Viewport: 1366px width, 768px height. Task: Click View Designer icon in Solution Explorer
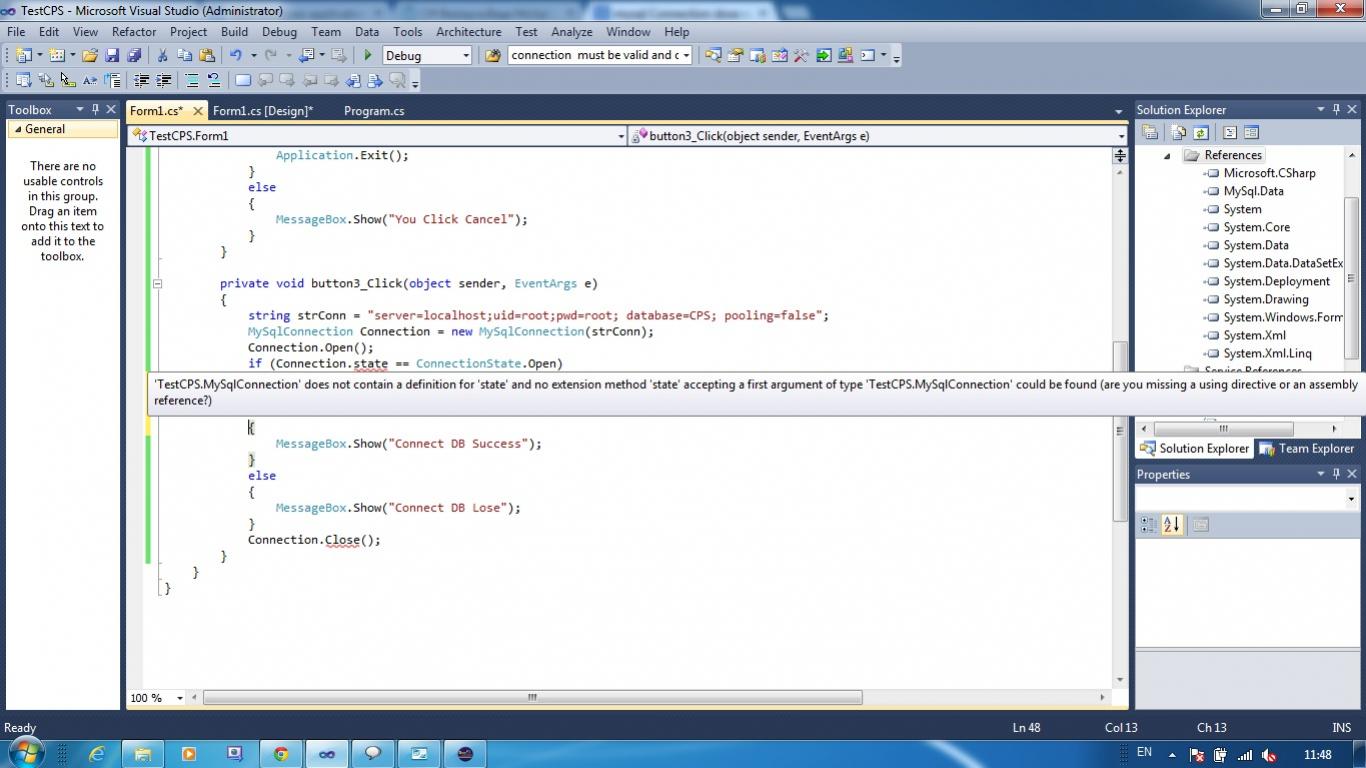click(1251, 132)
